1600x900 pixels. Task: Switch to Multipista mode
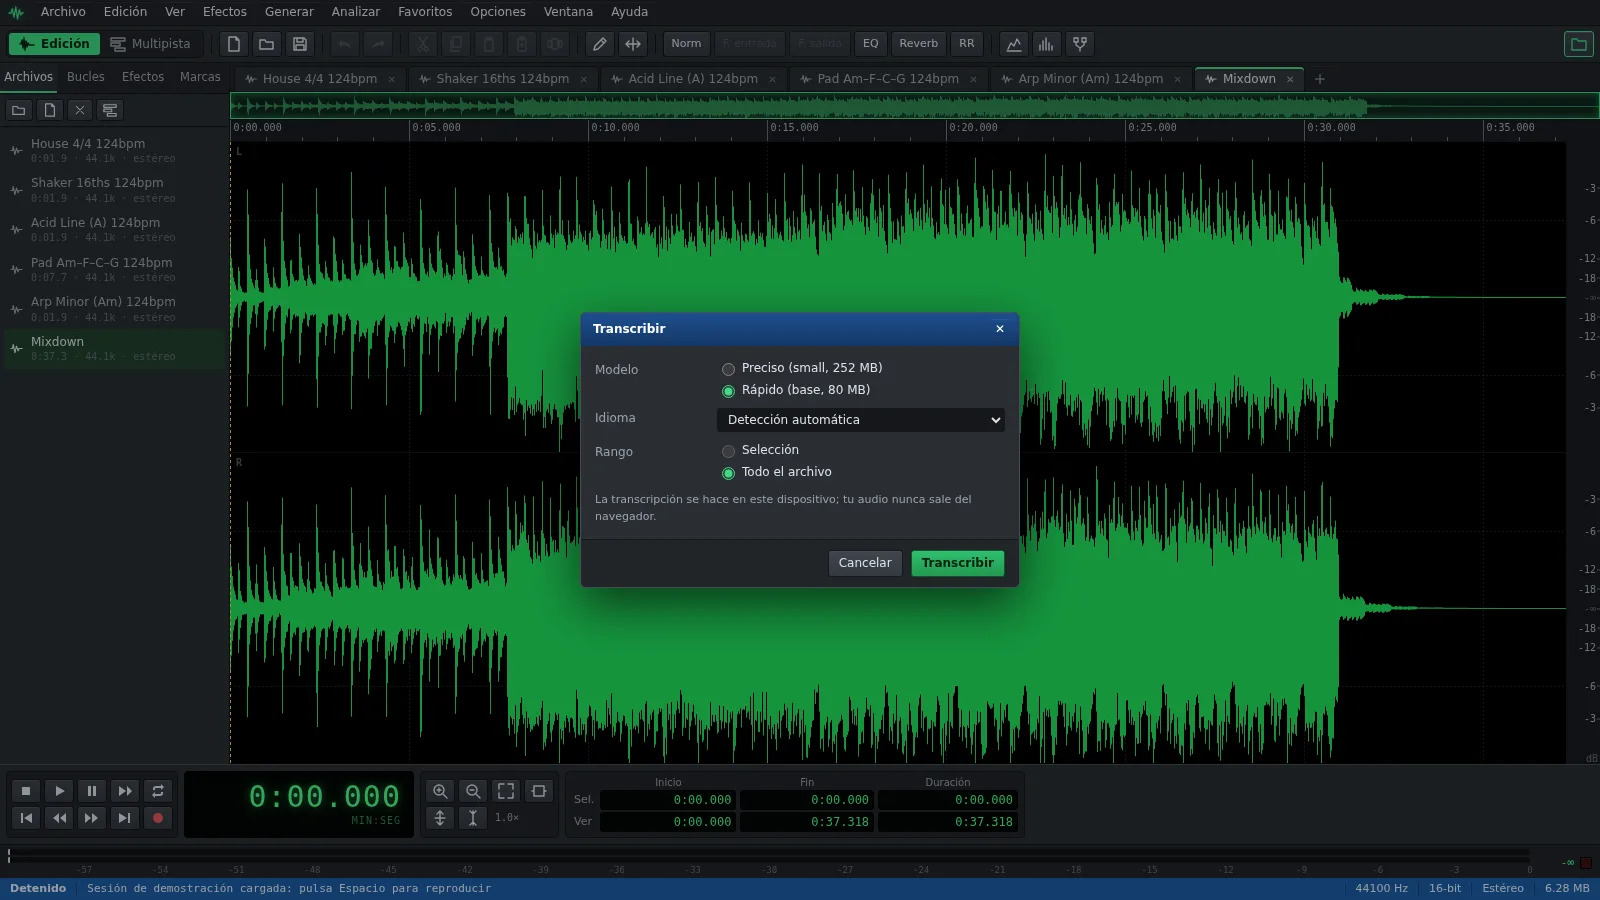click(150, 44)
